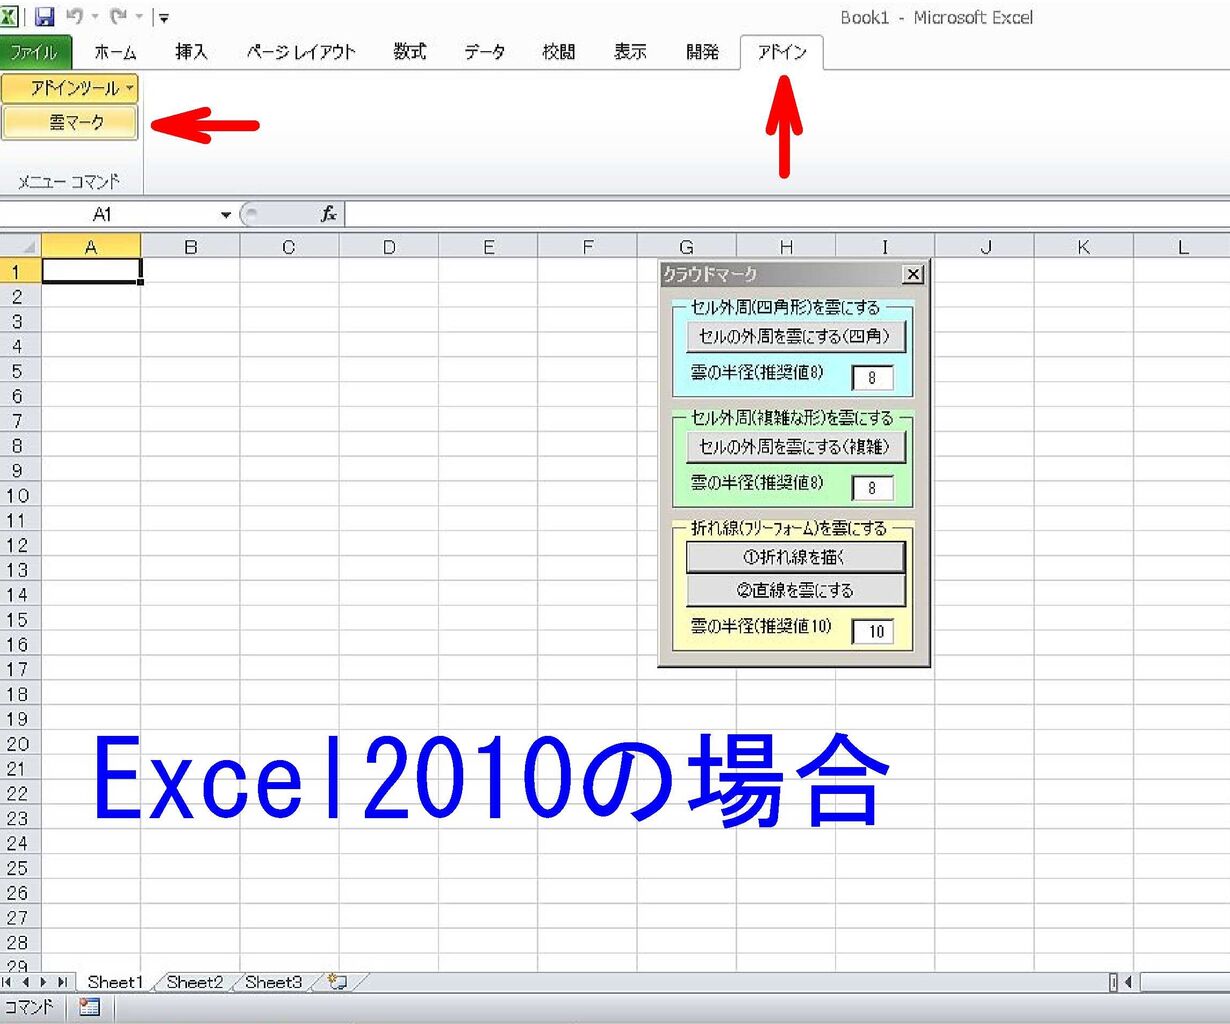1230x1024 pixels.
Task: Go to first sheet with tab navigation arrow
Action: [8, 982]
